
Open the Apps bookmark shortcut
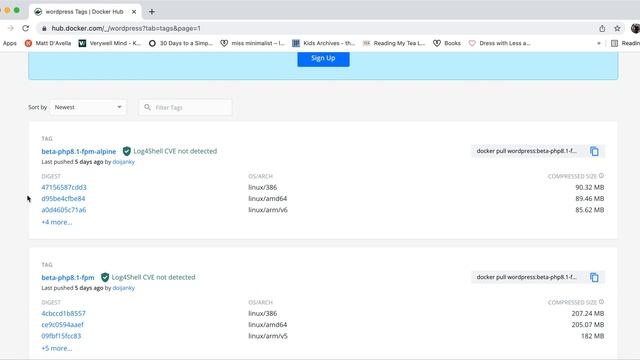pos(9,43)
